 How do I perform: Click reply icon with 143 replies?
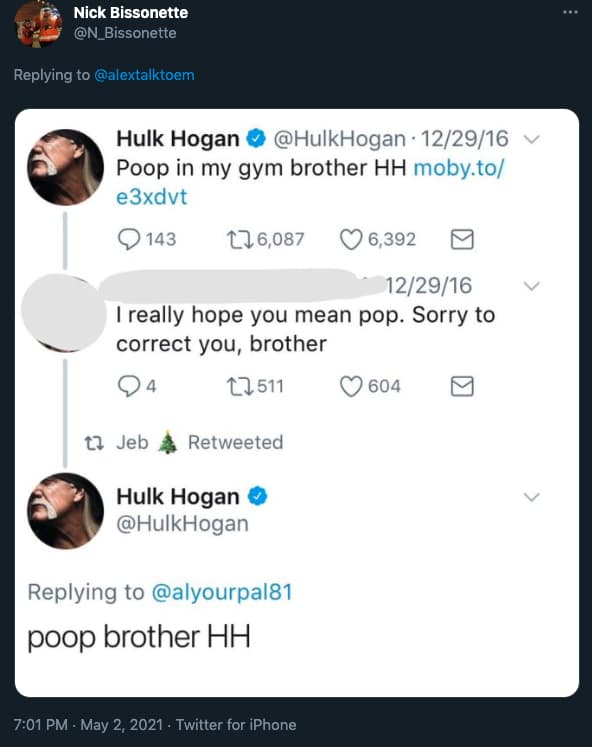pyautogui.click(x=129, y=239)
